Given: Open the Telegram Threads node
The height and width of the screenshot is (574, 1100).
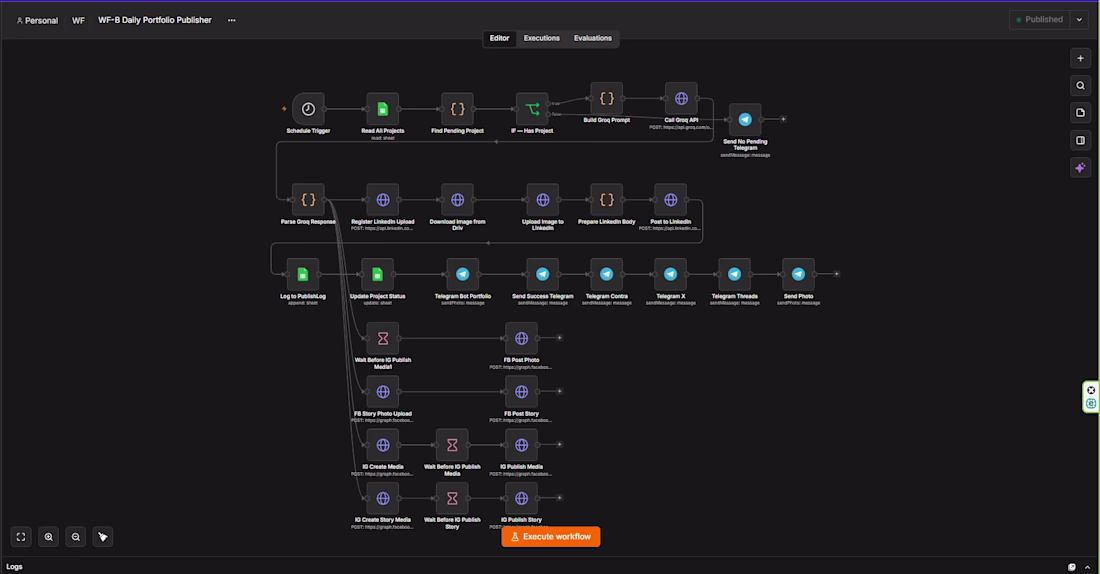Looking at the screenshot, I should tap(735, 274).
